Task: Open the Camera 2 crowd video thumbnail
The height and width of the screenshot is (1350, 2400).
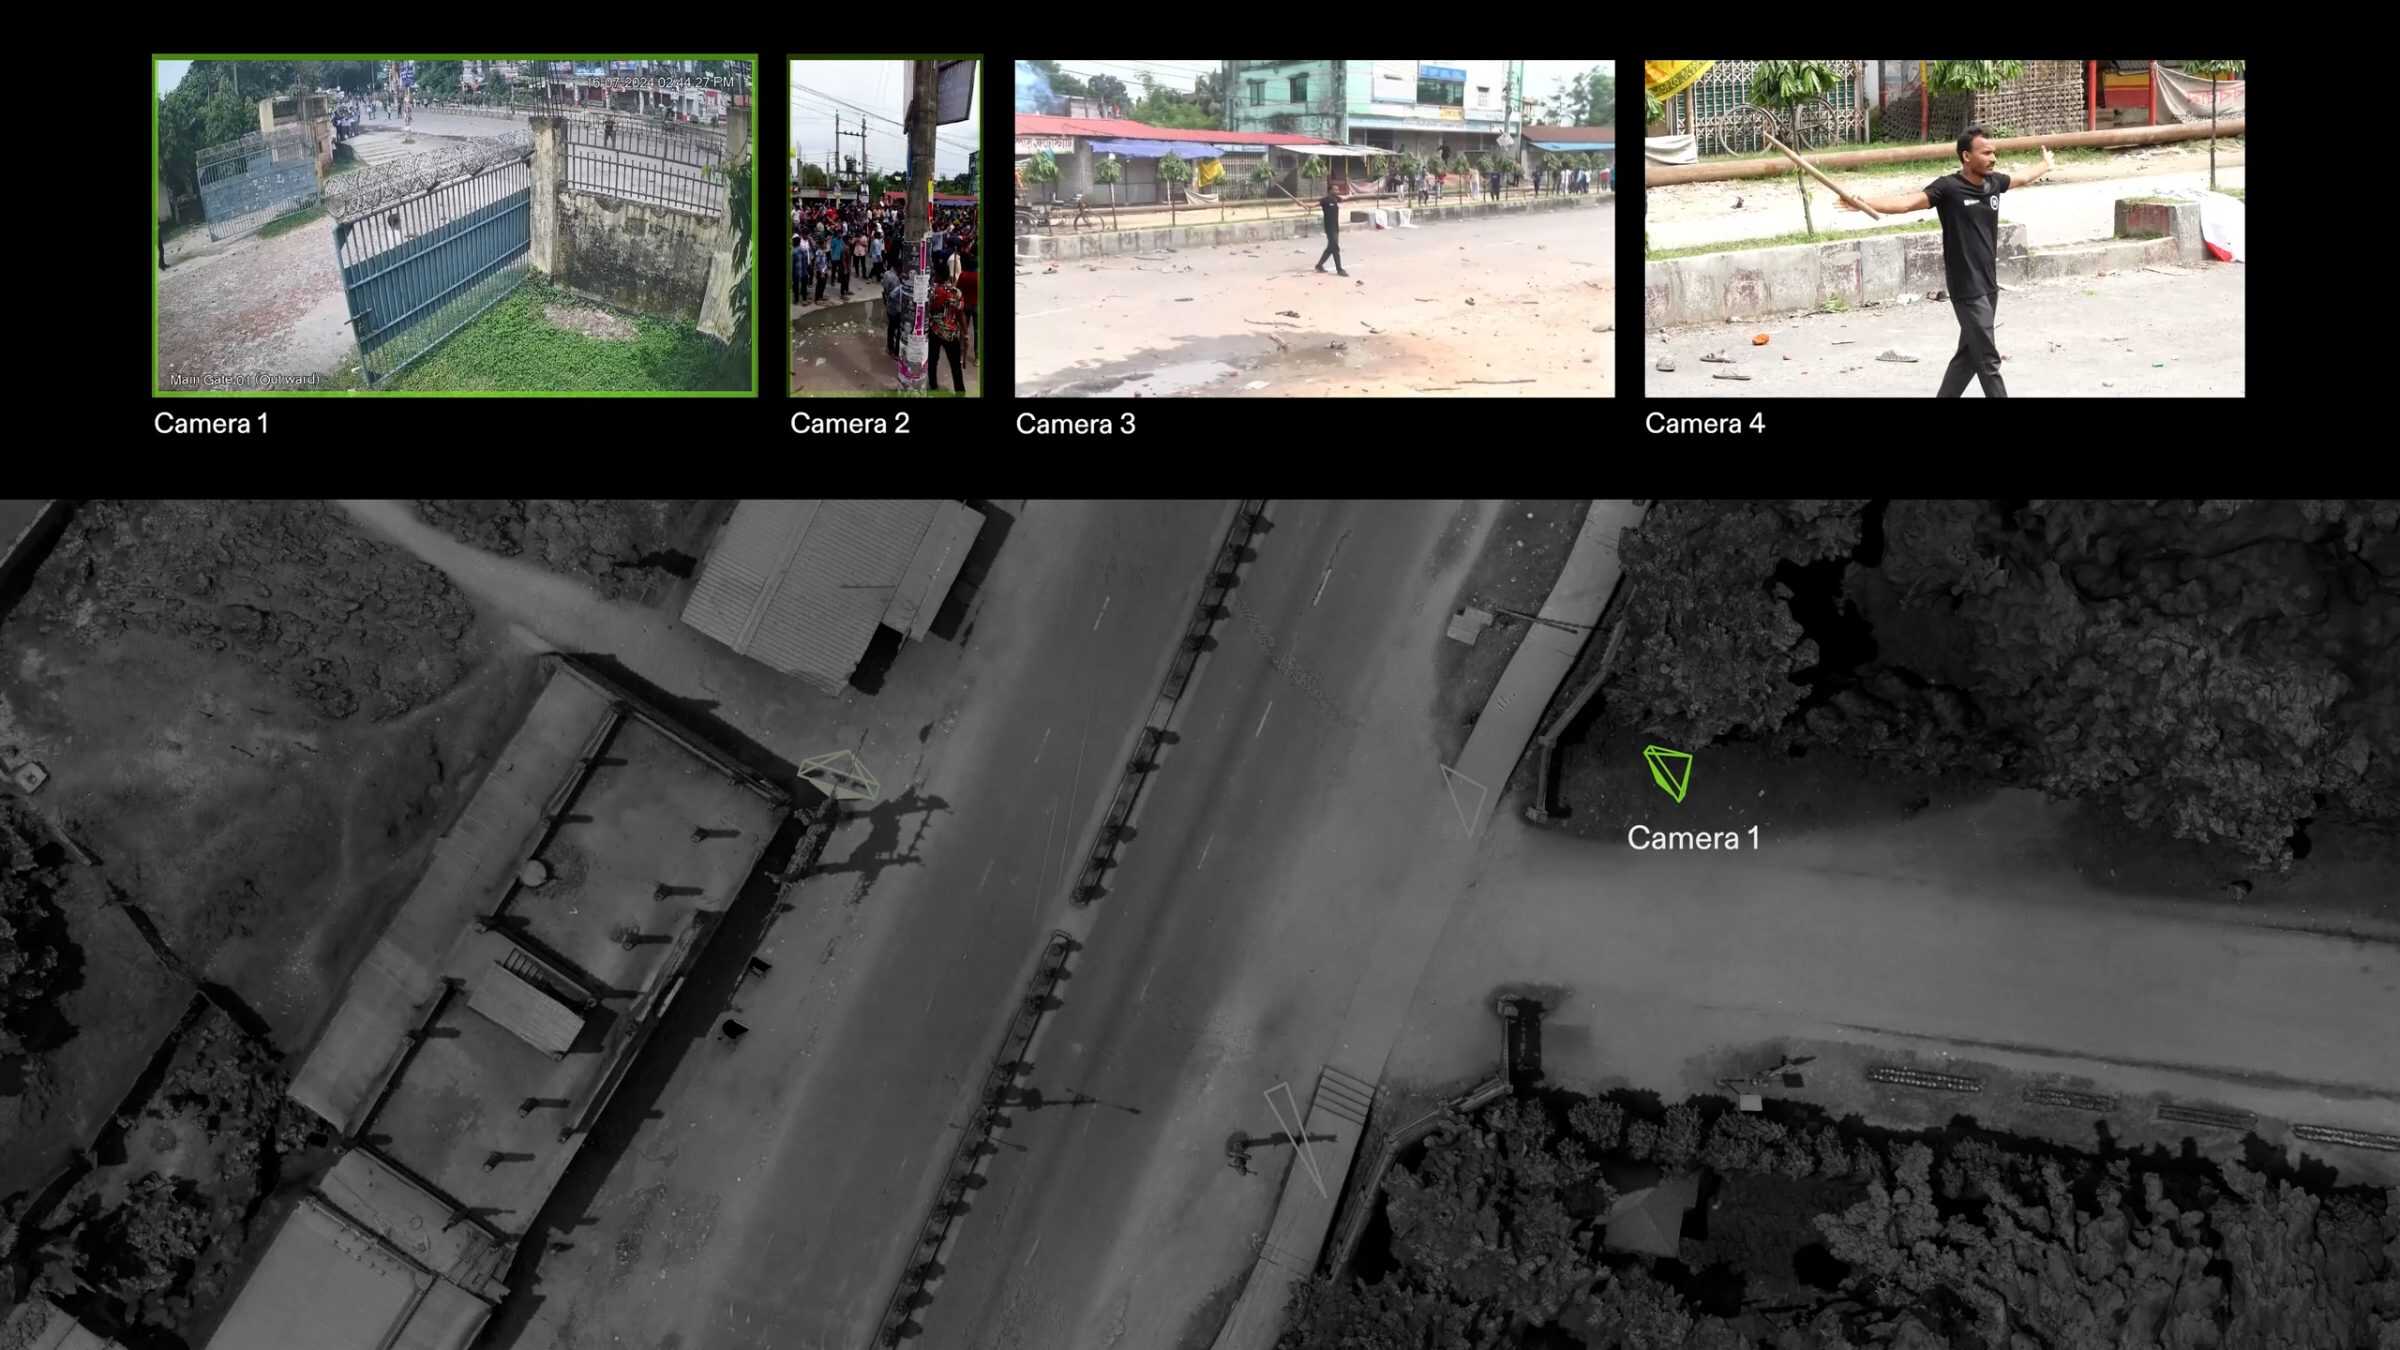Action: (885, 226)
